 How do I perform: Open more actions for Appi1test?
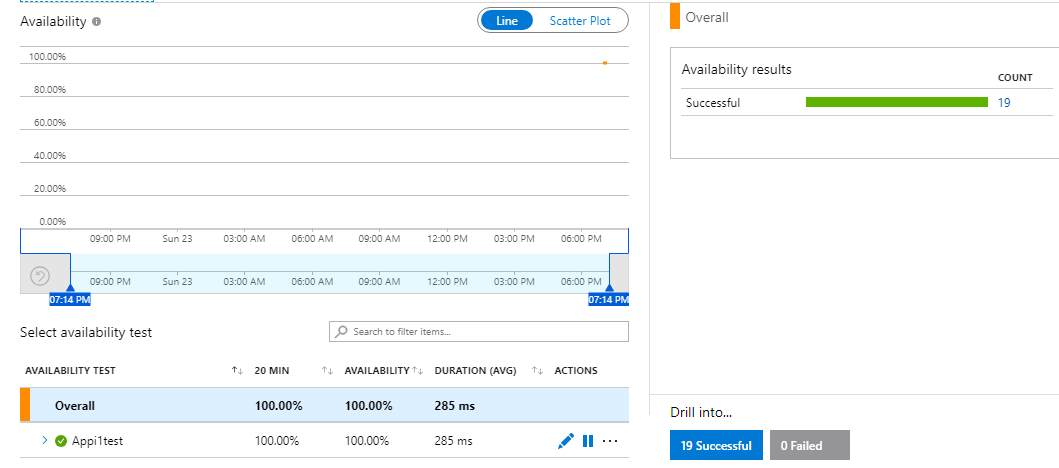[x=610, y=441]
